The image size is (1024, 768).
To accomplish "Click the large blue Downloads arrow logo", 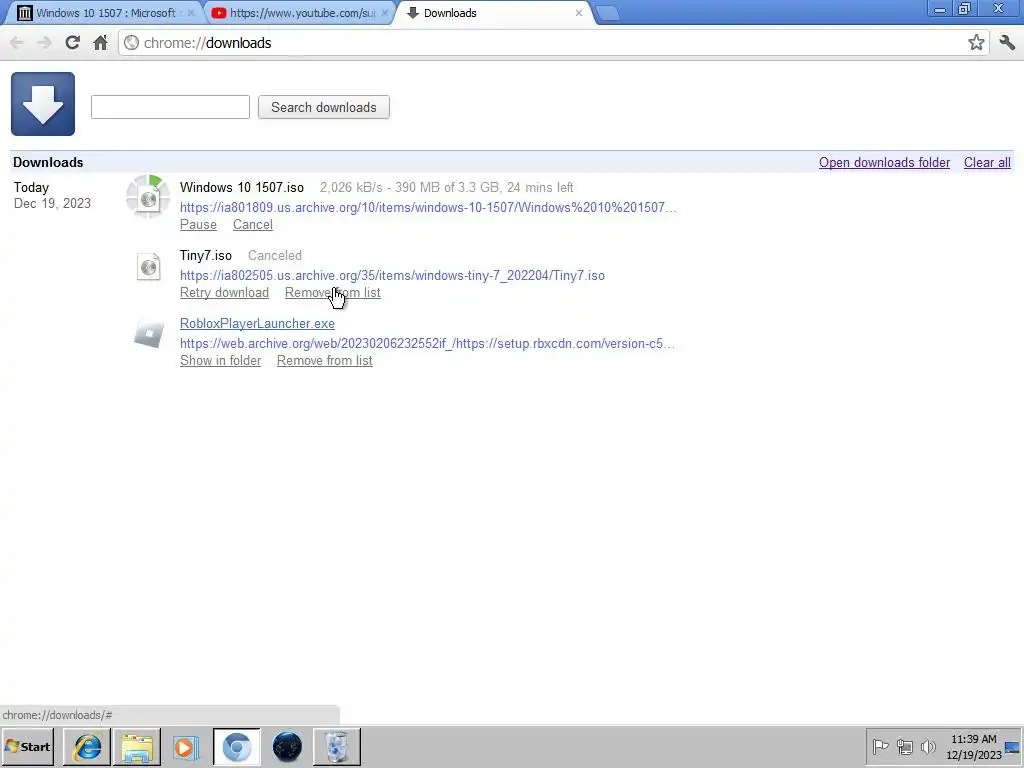I will 43,104.
